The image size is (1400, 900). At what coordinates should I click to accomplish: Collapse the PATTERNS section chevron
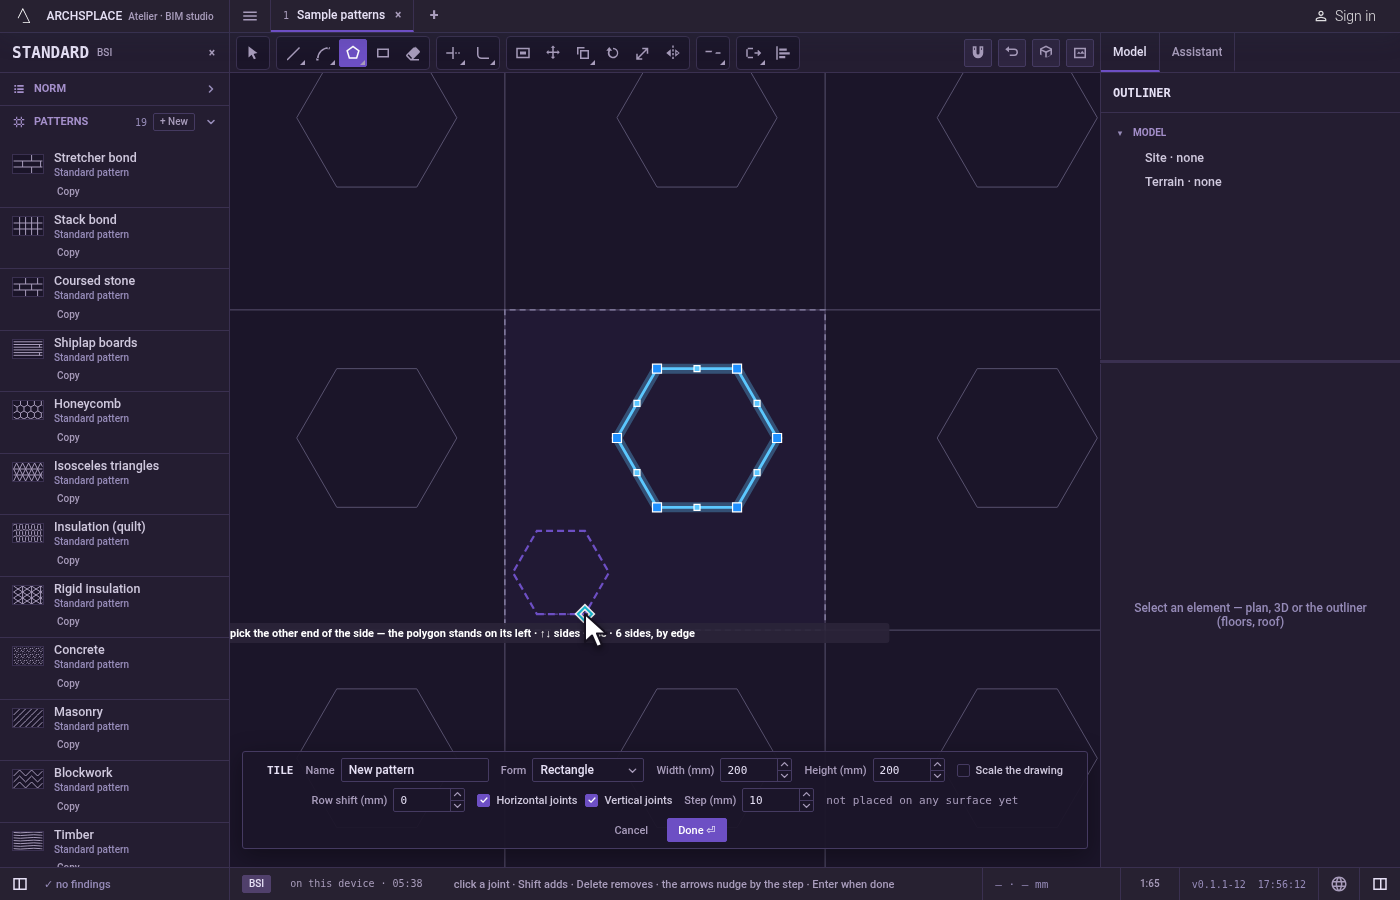211,122
